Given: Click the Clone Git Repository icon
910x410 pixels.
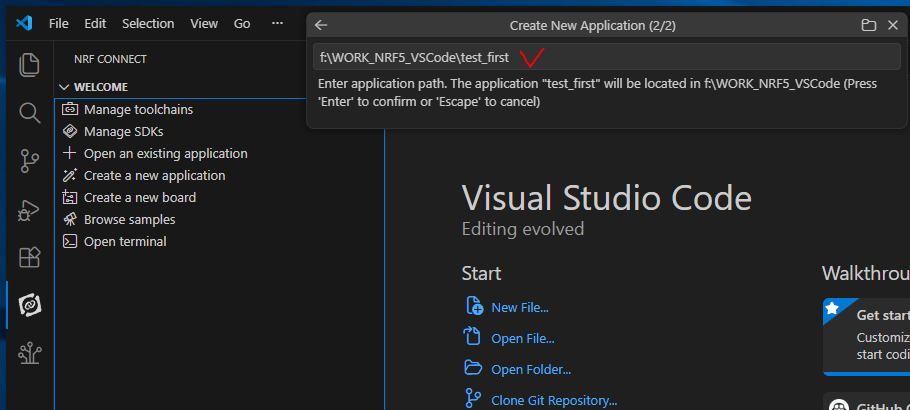Looking at the screenshot, I should (x=473, y=398).
